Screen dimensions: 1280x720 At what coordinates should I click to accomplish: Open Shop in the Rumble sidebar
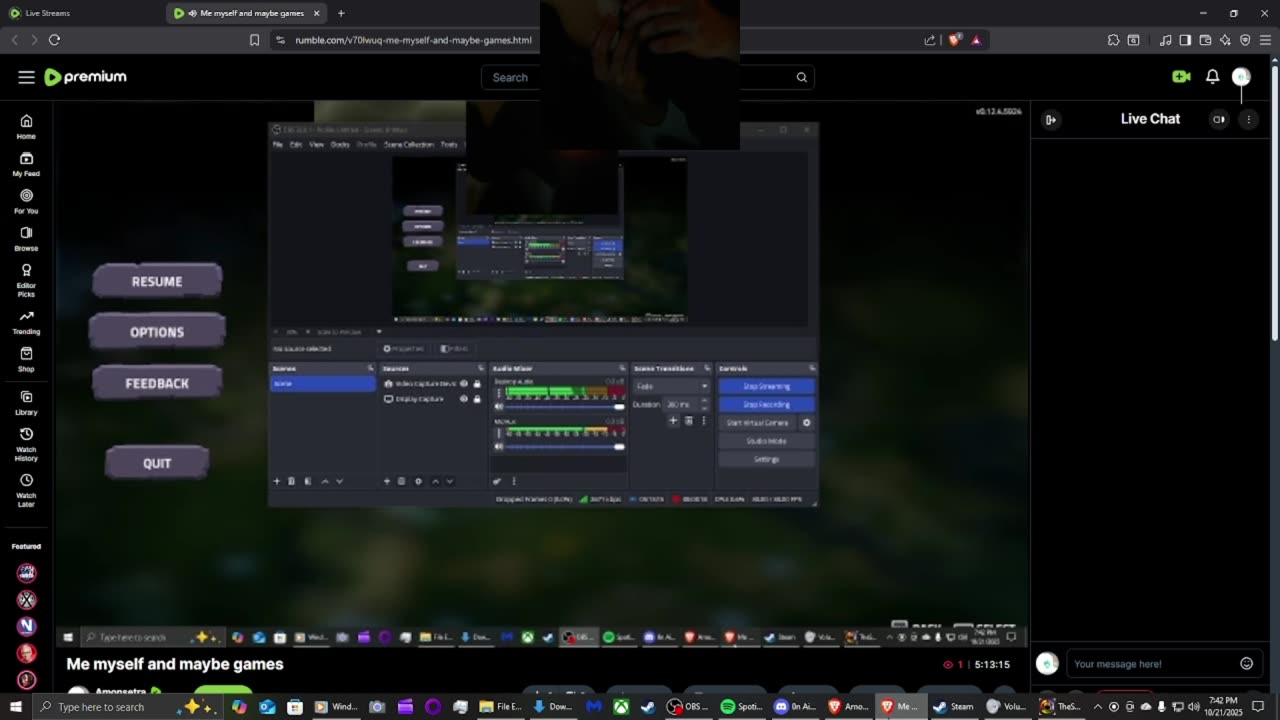26,359
